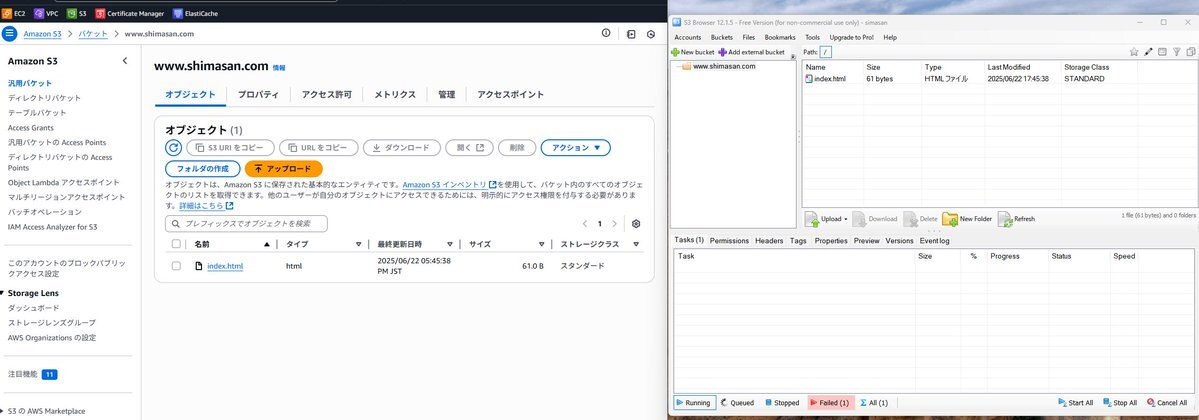Image resolution: width=1199 pixels, height=420 pixels.
Task: Click the アップロード orange button
Action: click(283, 168)
